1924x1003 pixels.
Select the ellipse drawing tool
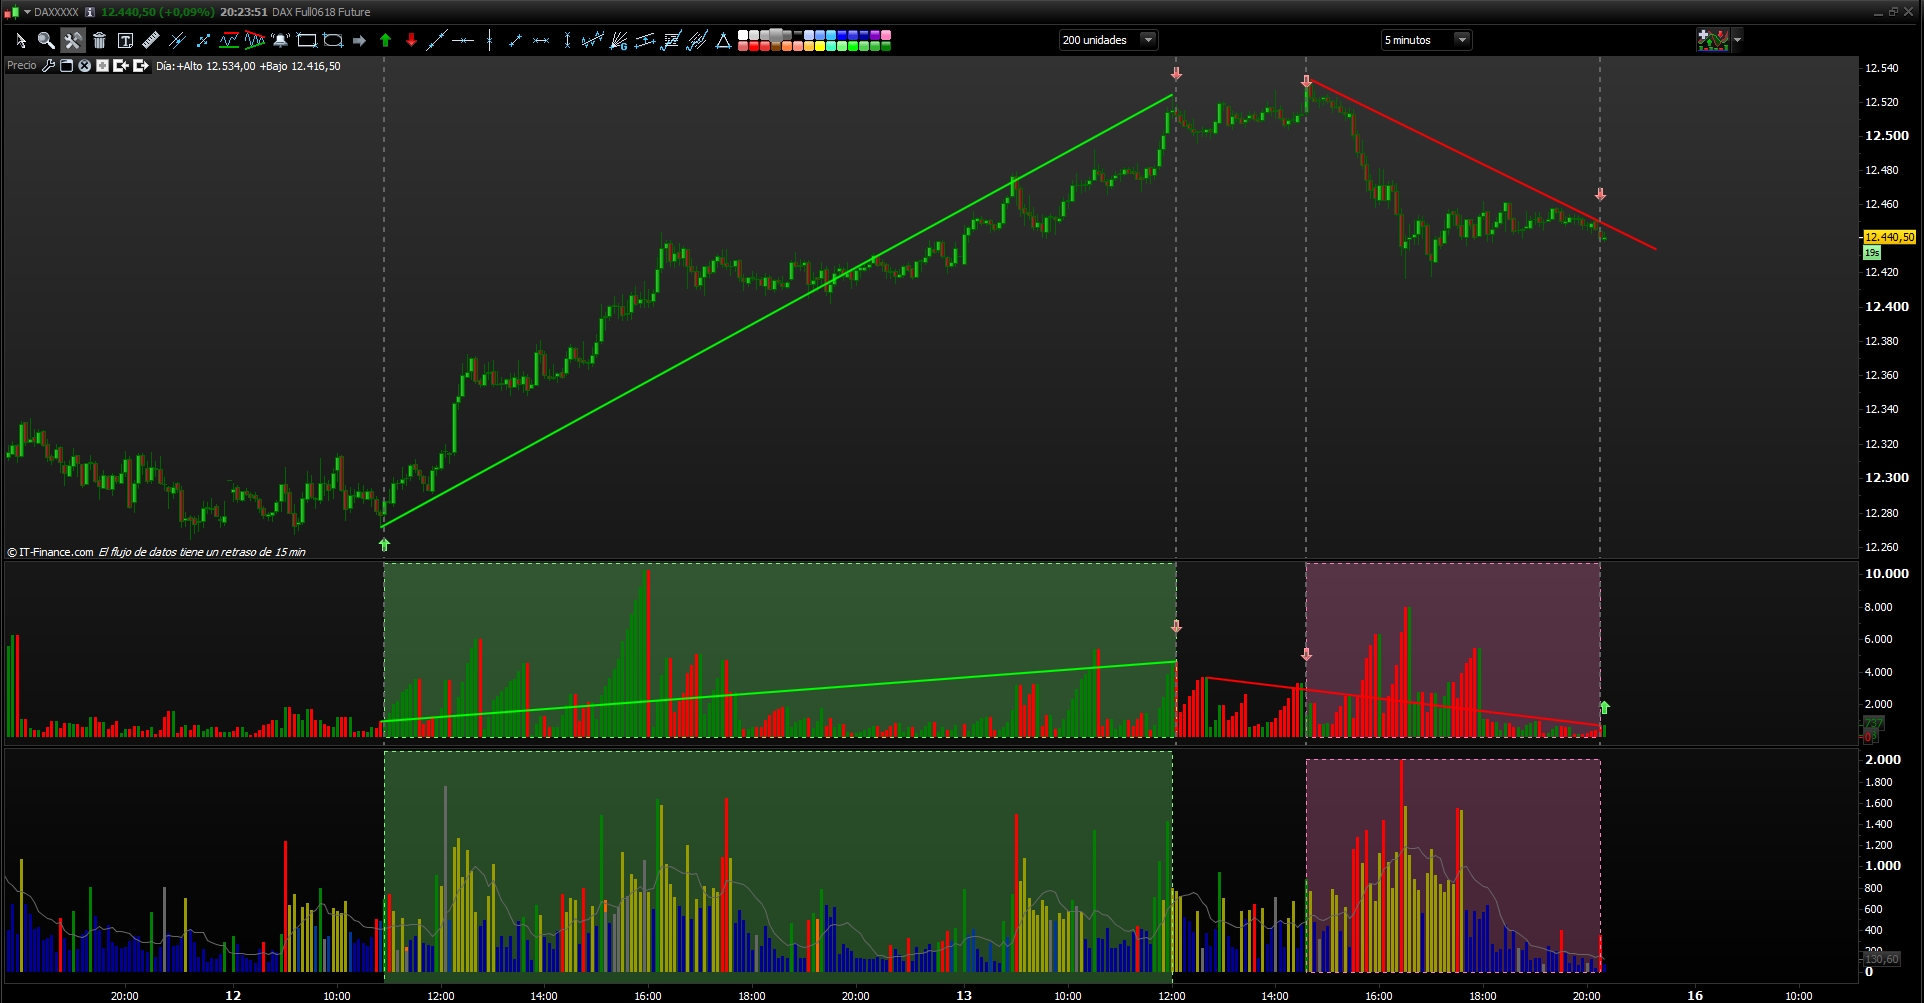(x=333, y=40)
